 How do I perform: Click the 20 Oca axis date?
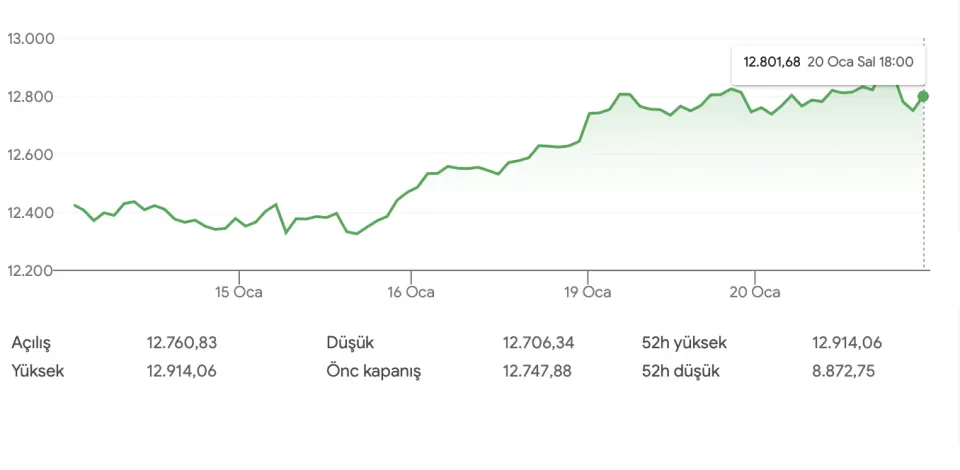click(756, 292)
